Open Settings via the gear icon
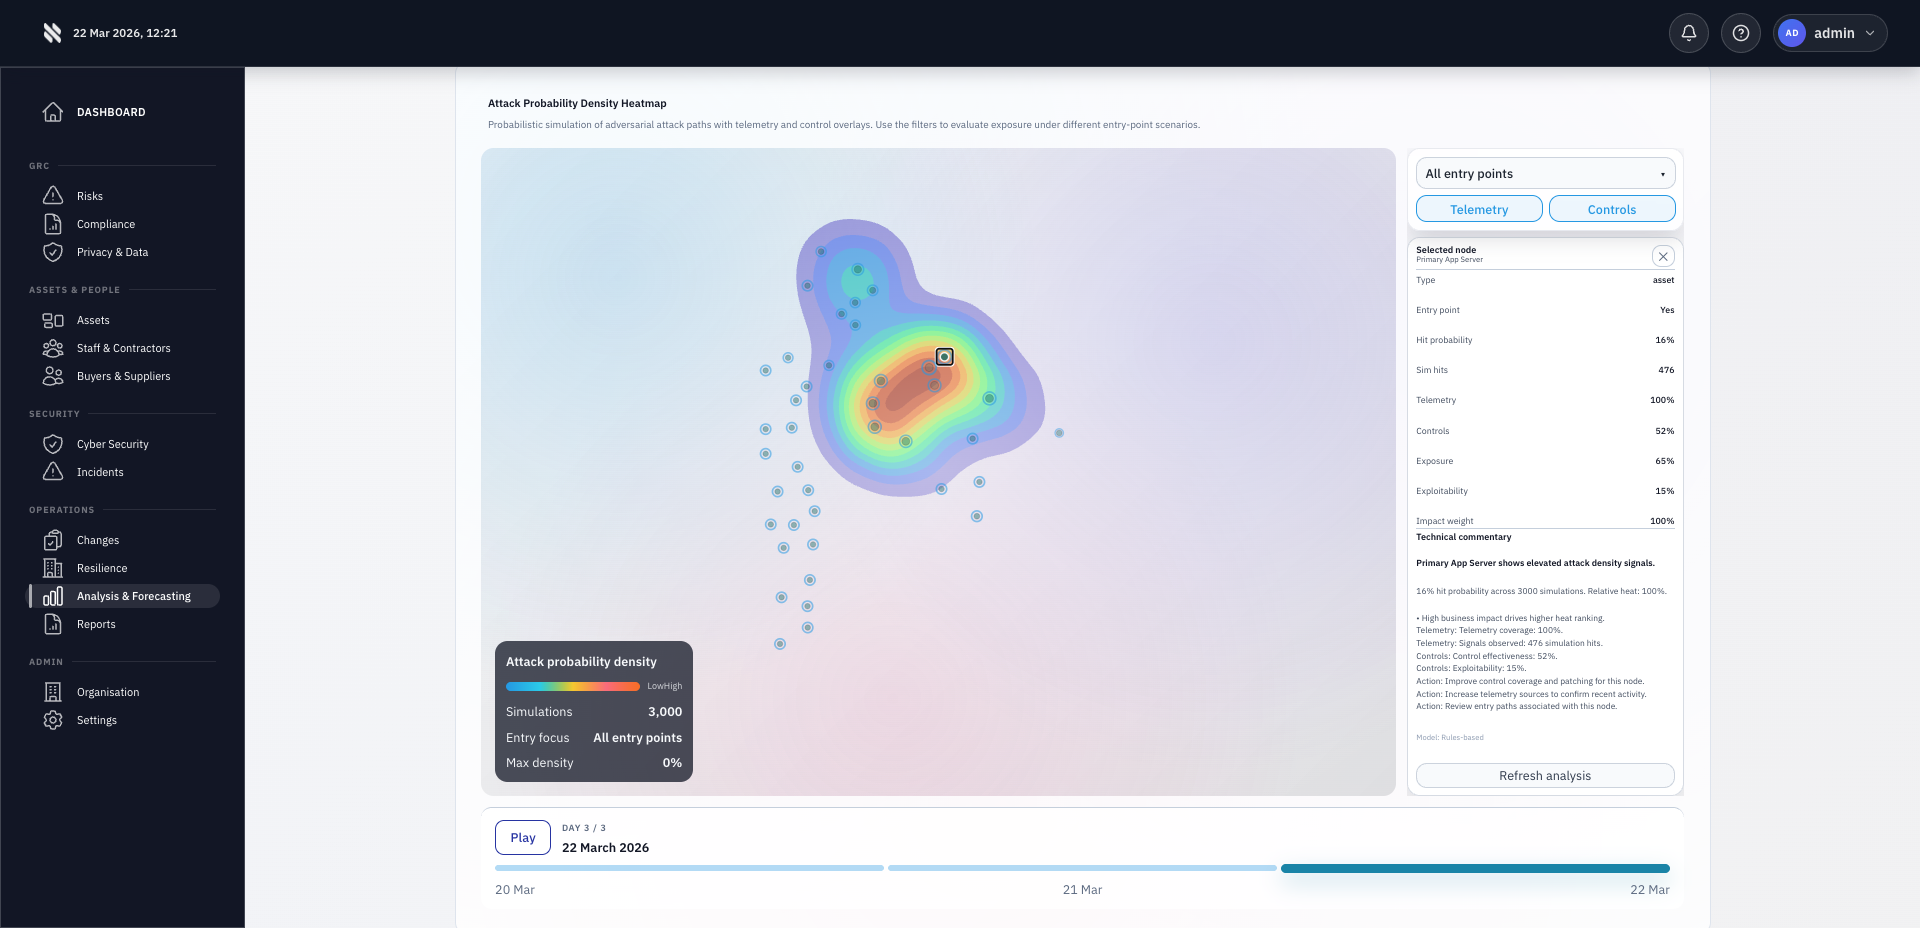 coord(54,720)
